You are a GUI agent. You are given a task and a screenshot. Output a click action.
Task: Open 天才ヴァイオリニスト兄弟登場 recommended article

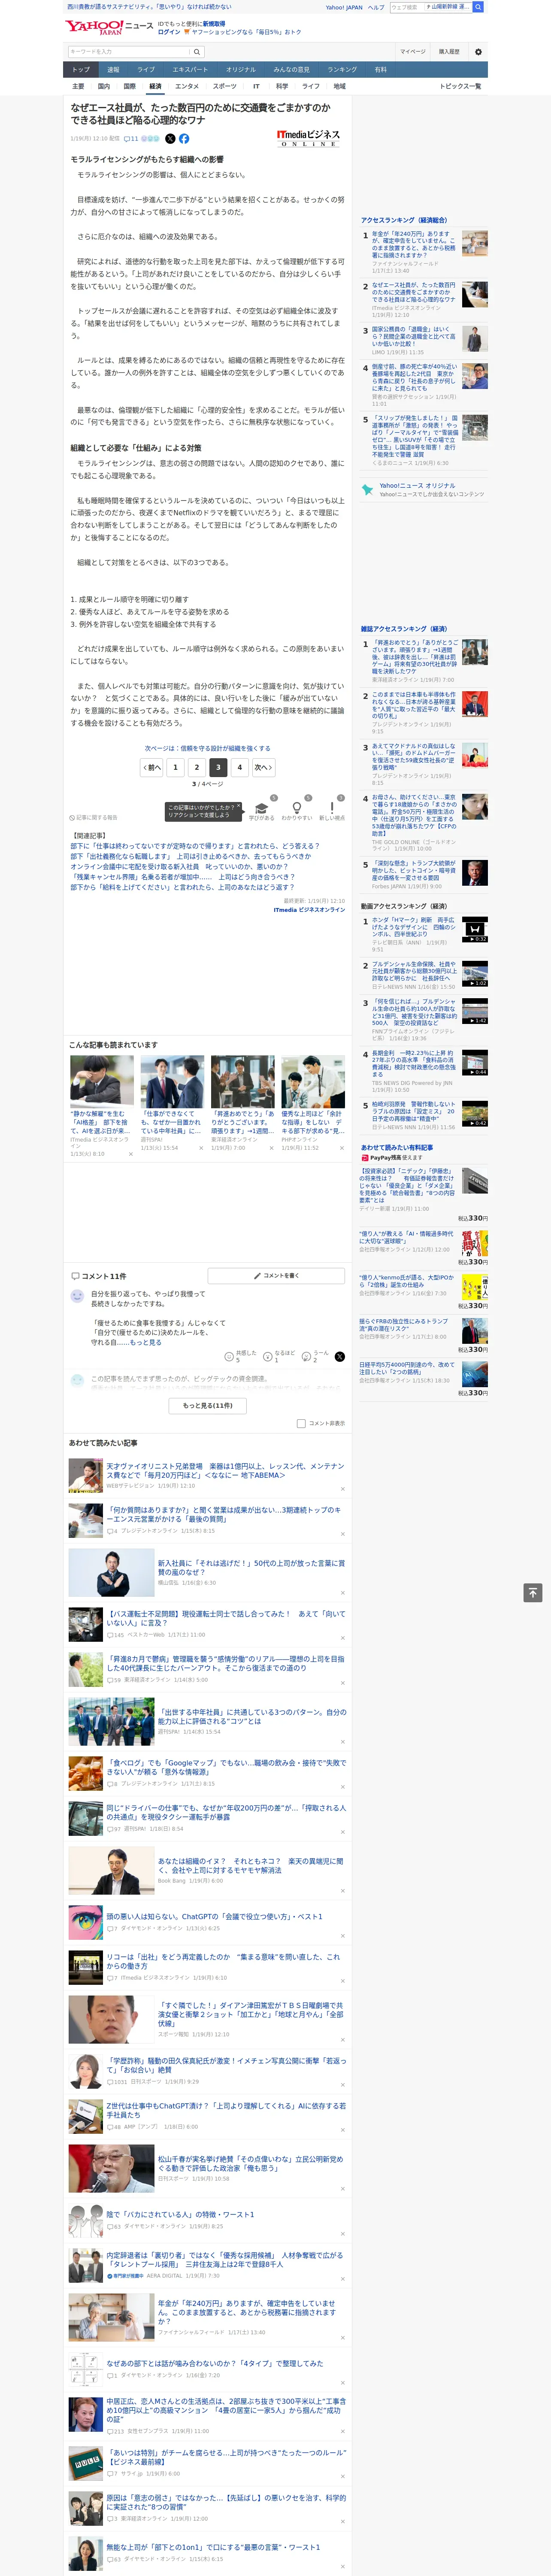pyautogui.click(x=225, y=1470)
